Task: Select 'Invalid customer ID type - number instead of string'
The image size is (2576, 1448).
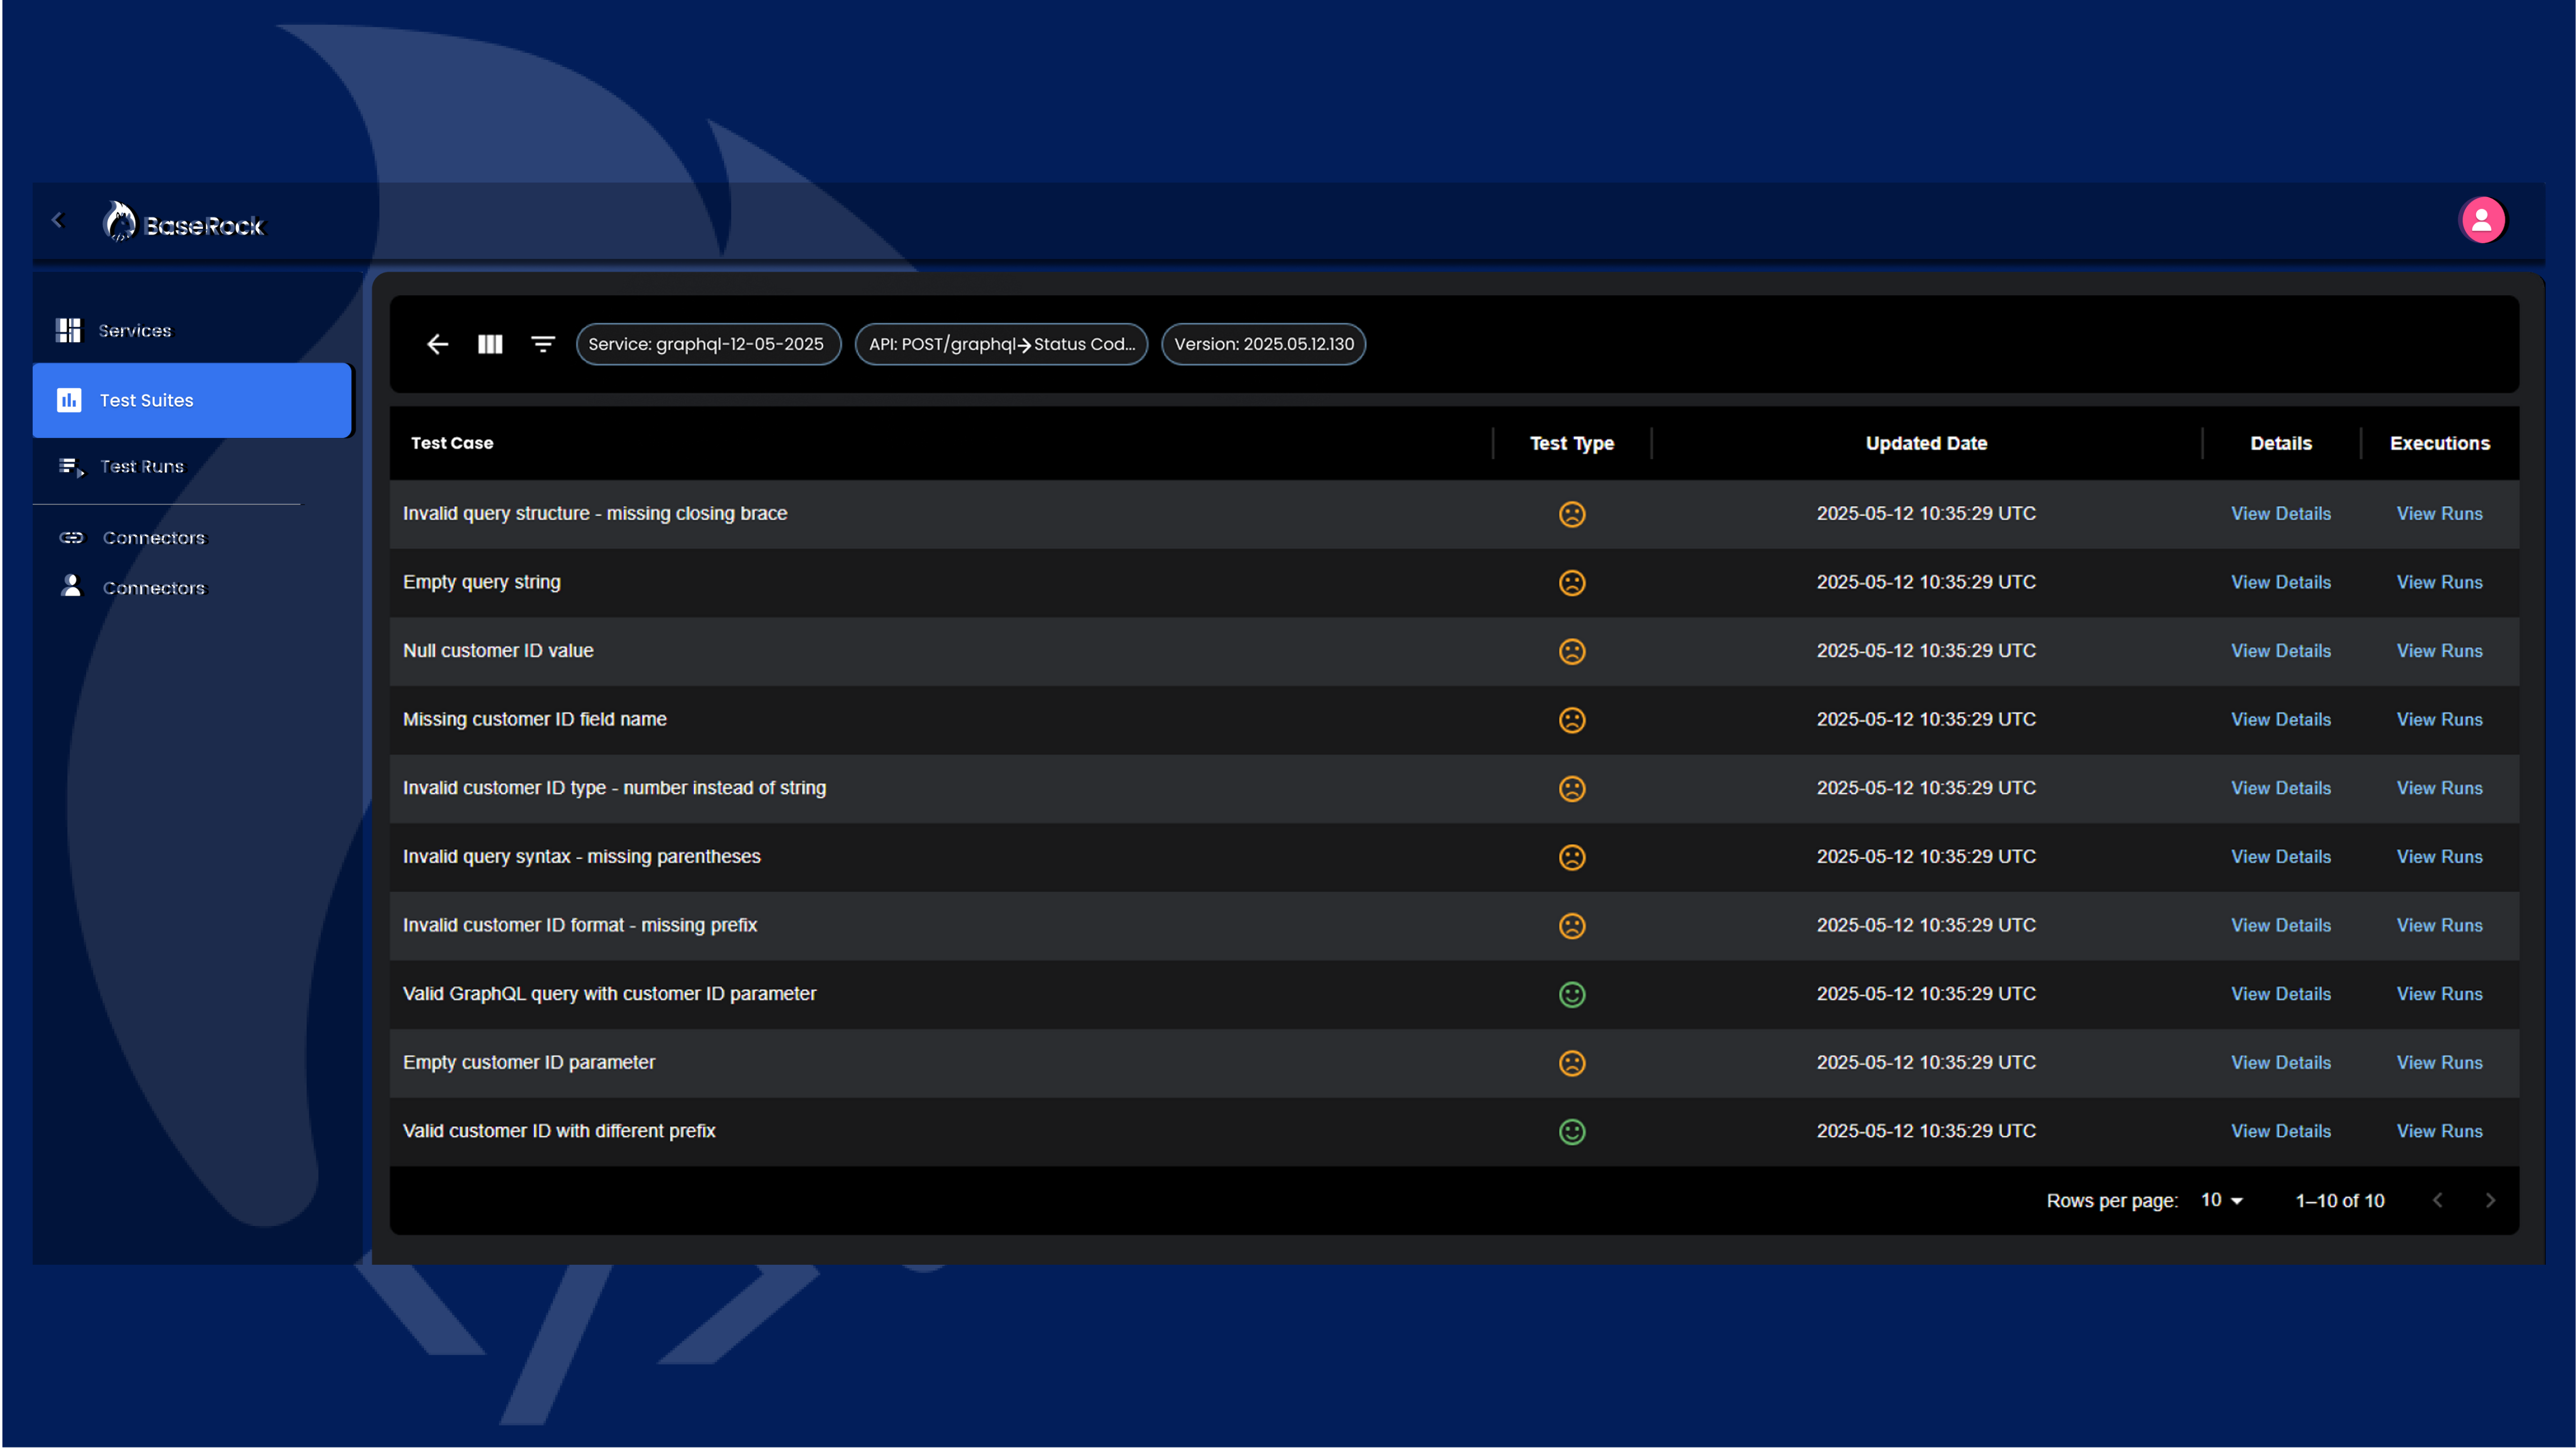Action: click(614, 788)
